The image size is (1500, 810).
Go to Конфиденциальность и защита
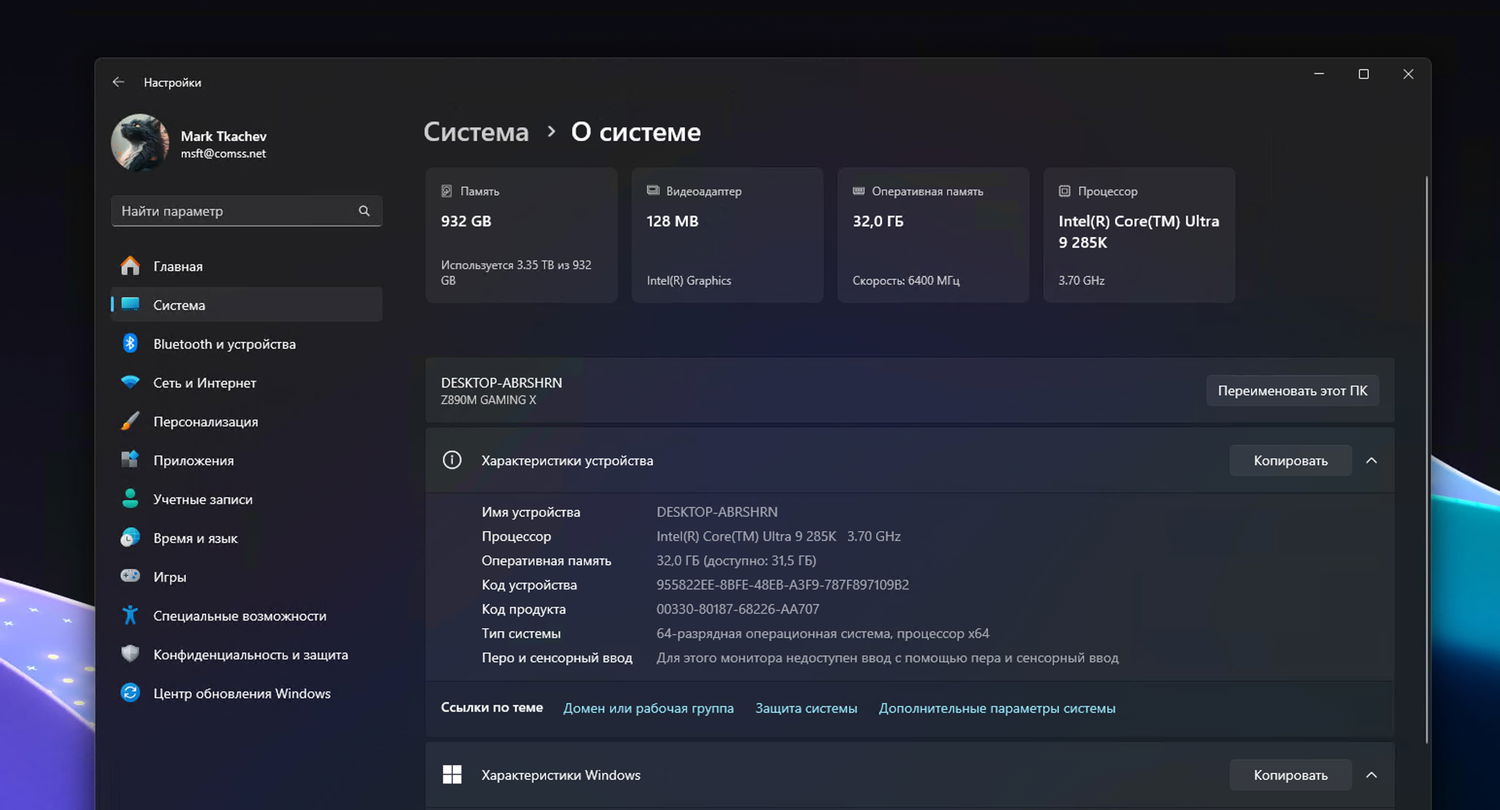[x=246, y=655]
